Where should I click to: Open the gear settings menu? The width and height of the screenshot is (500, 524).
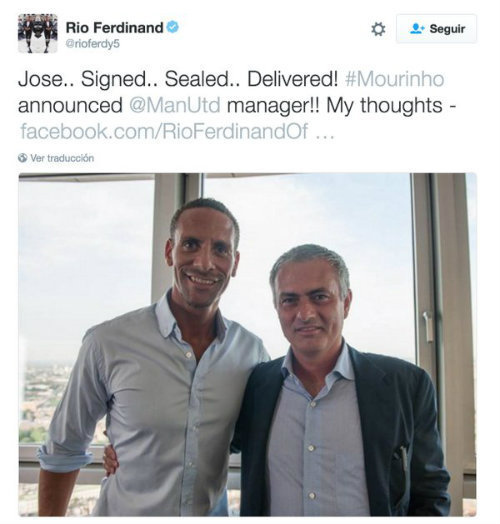(x=378, y=29)
